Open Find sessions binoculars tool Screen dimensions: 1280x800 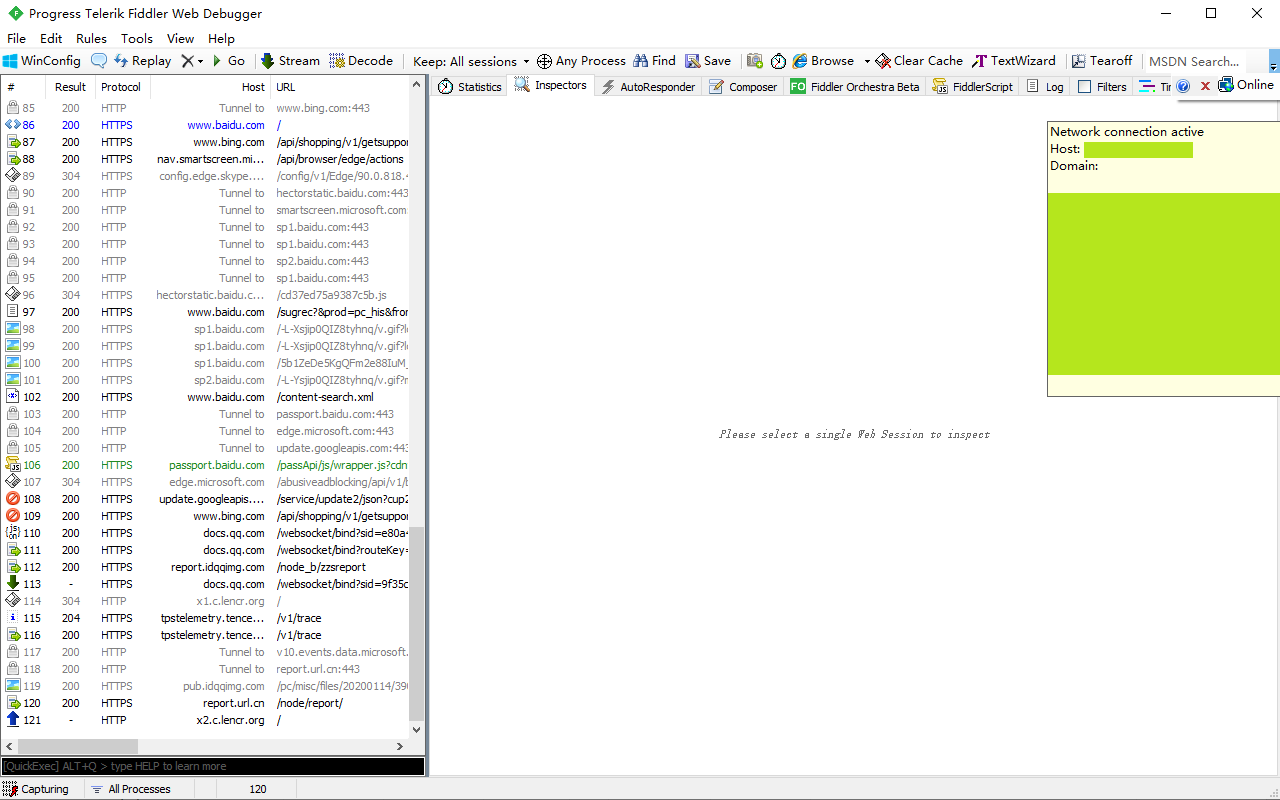click(654, 61)
